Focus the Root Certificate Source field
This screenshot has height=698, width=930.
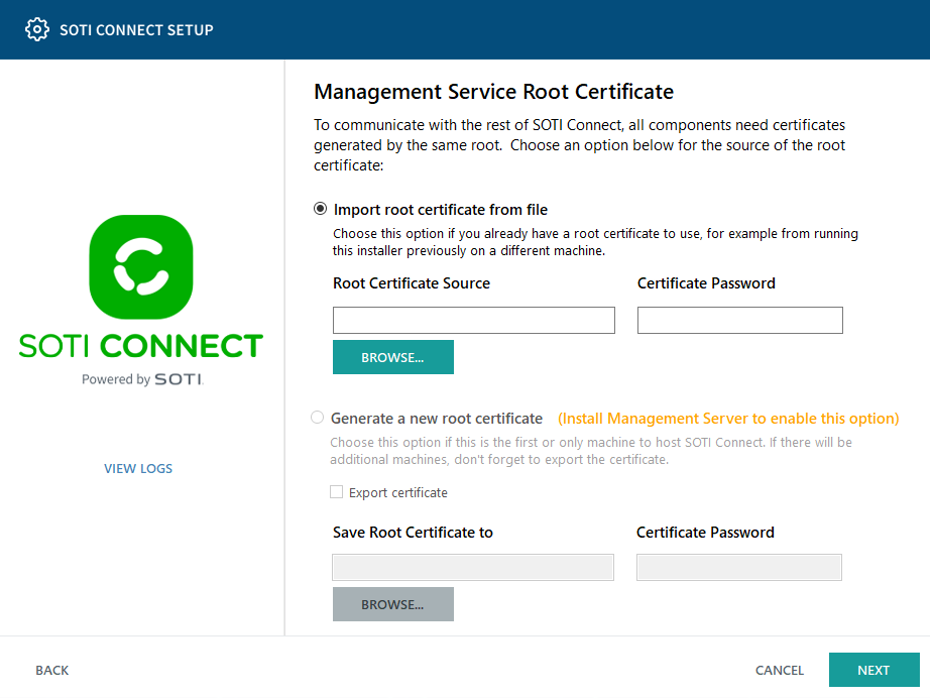(474, 320)
